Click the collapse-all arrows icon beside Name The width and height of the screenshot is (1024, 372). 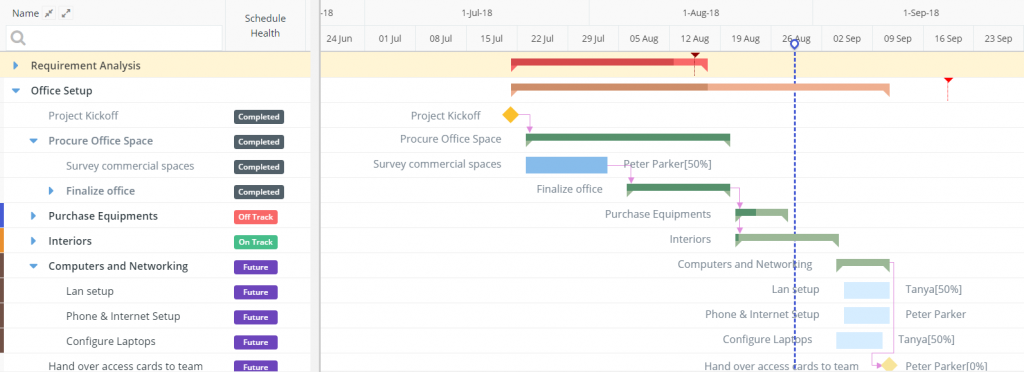pyautogui.click(x=49, y=13)
